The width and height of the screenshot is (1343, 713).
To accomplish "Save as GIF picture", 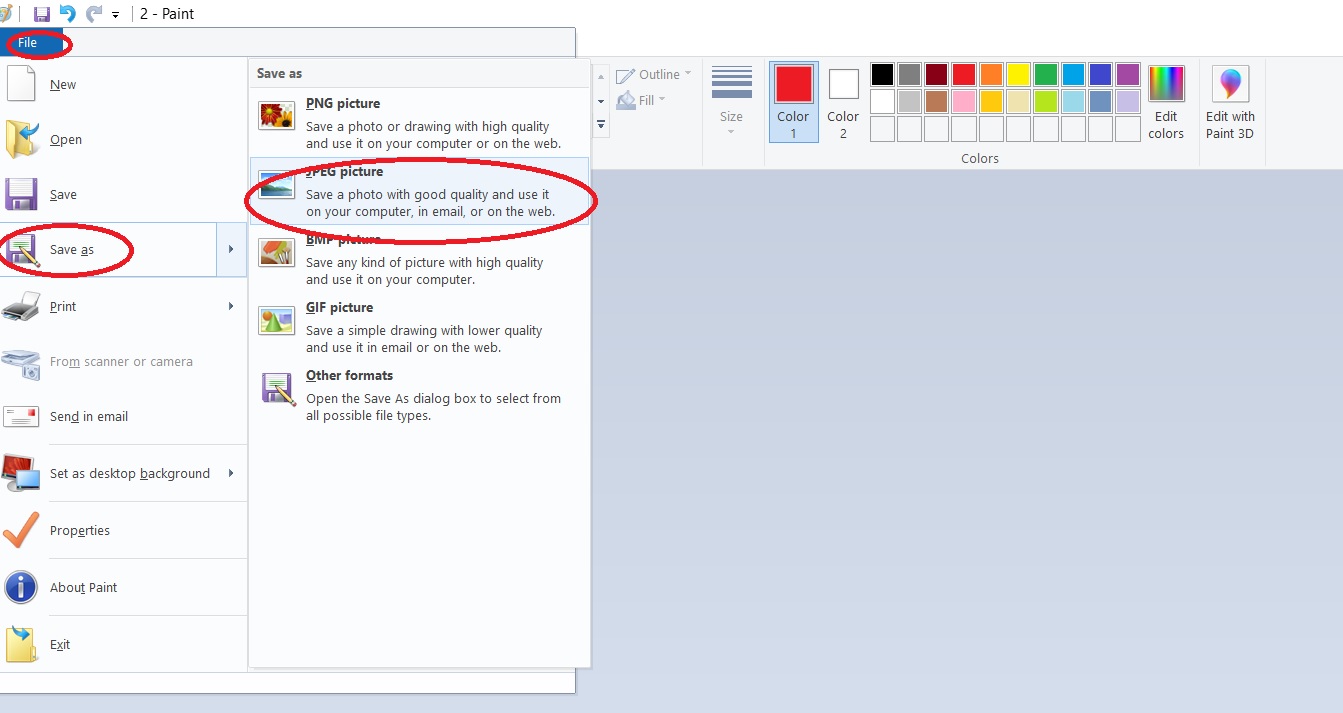I will point(419,326).
